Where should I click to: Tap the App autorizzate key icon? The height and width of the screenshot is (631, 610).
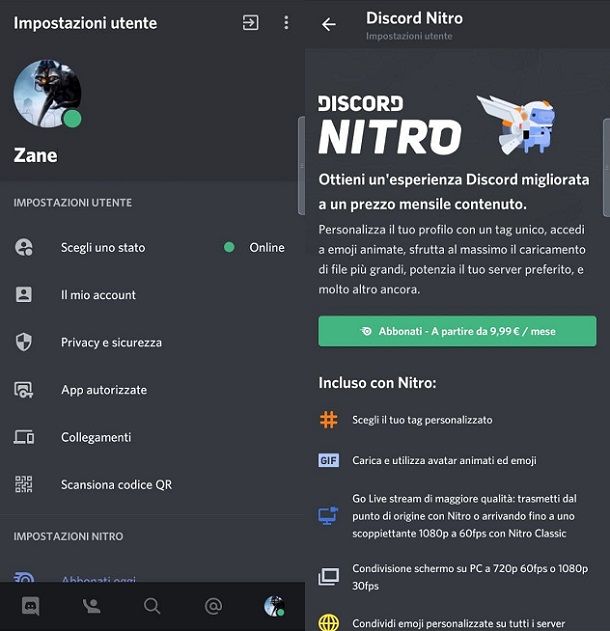tap(24, 390)
